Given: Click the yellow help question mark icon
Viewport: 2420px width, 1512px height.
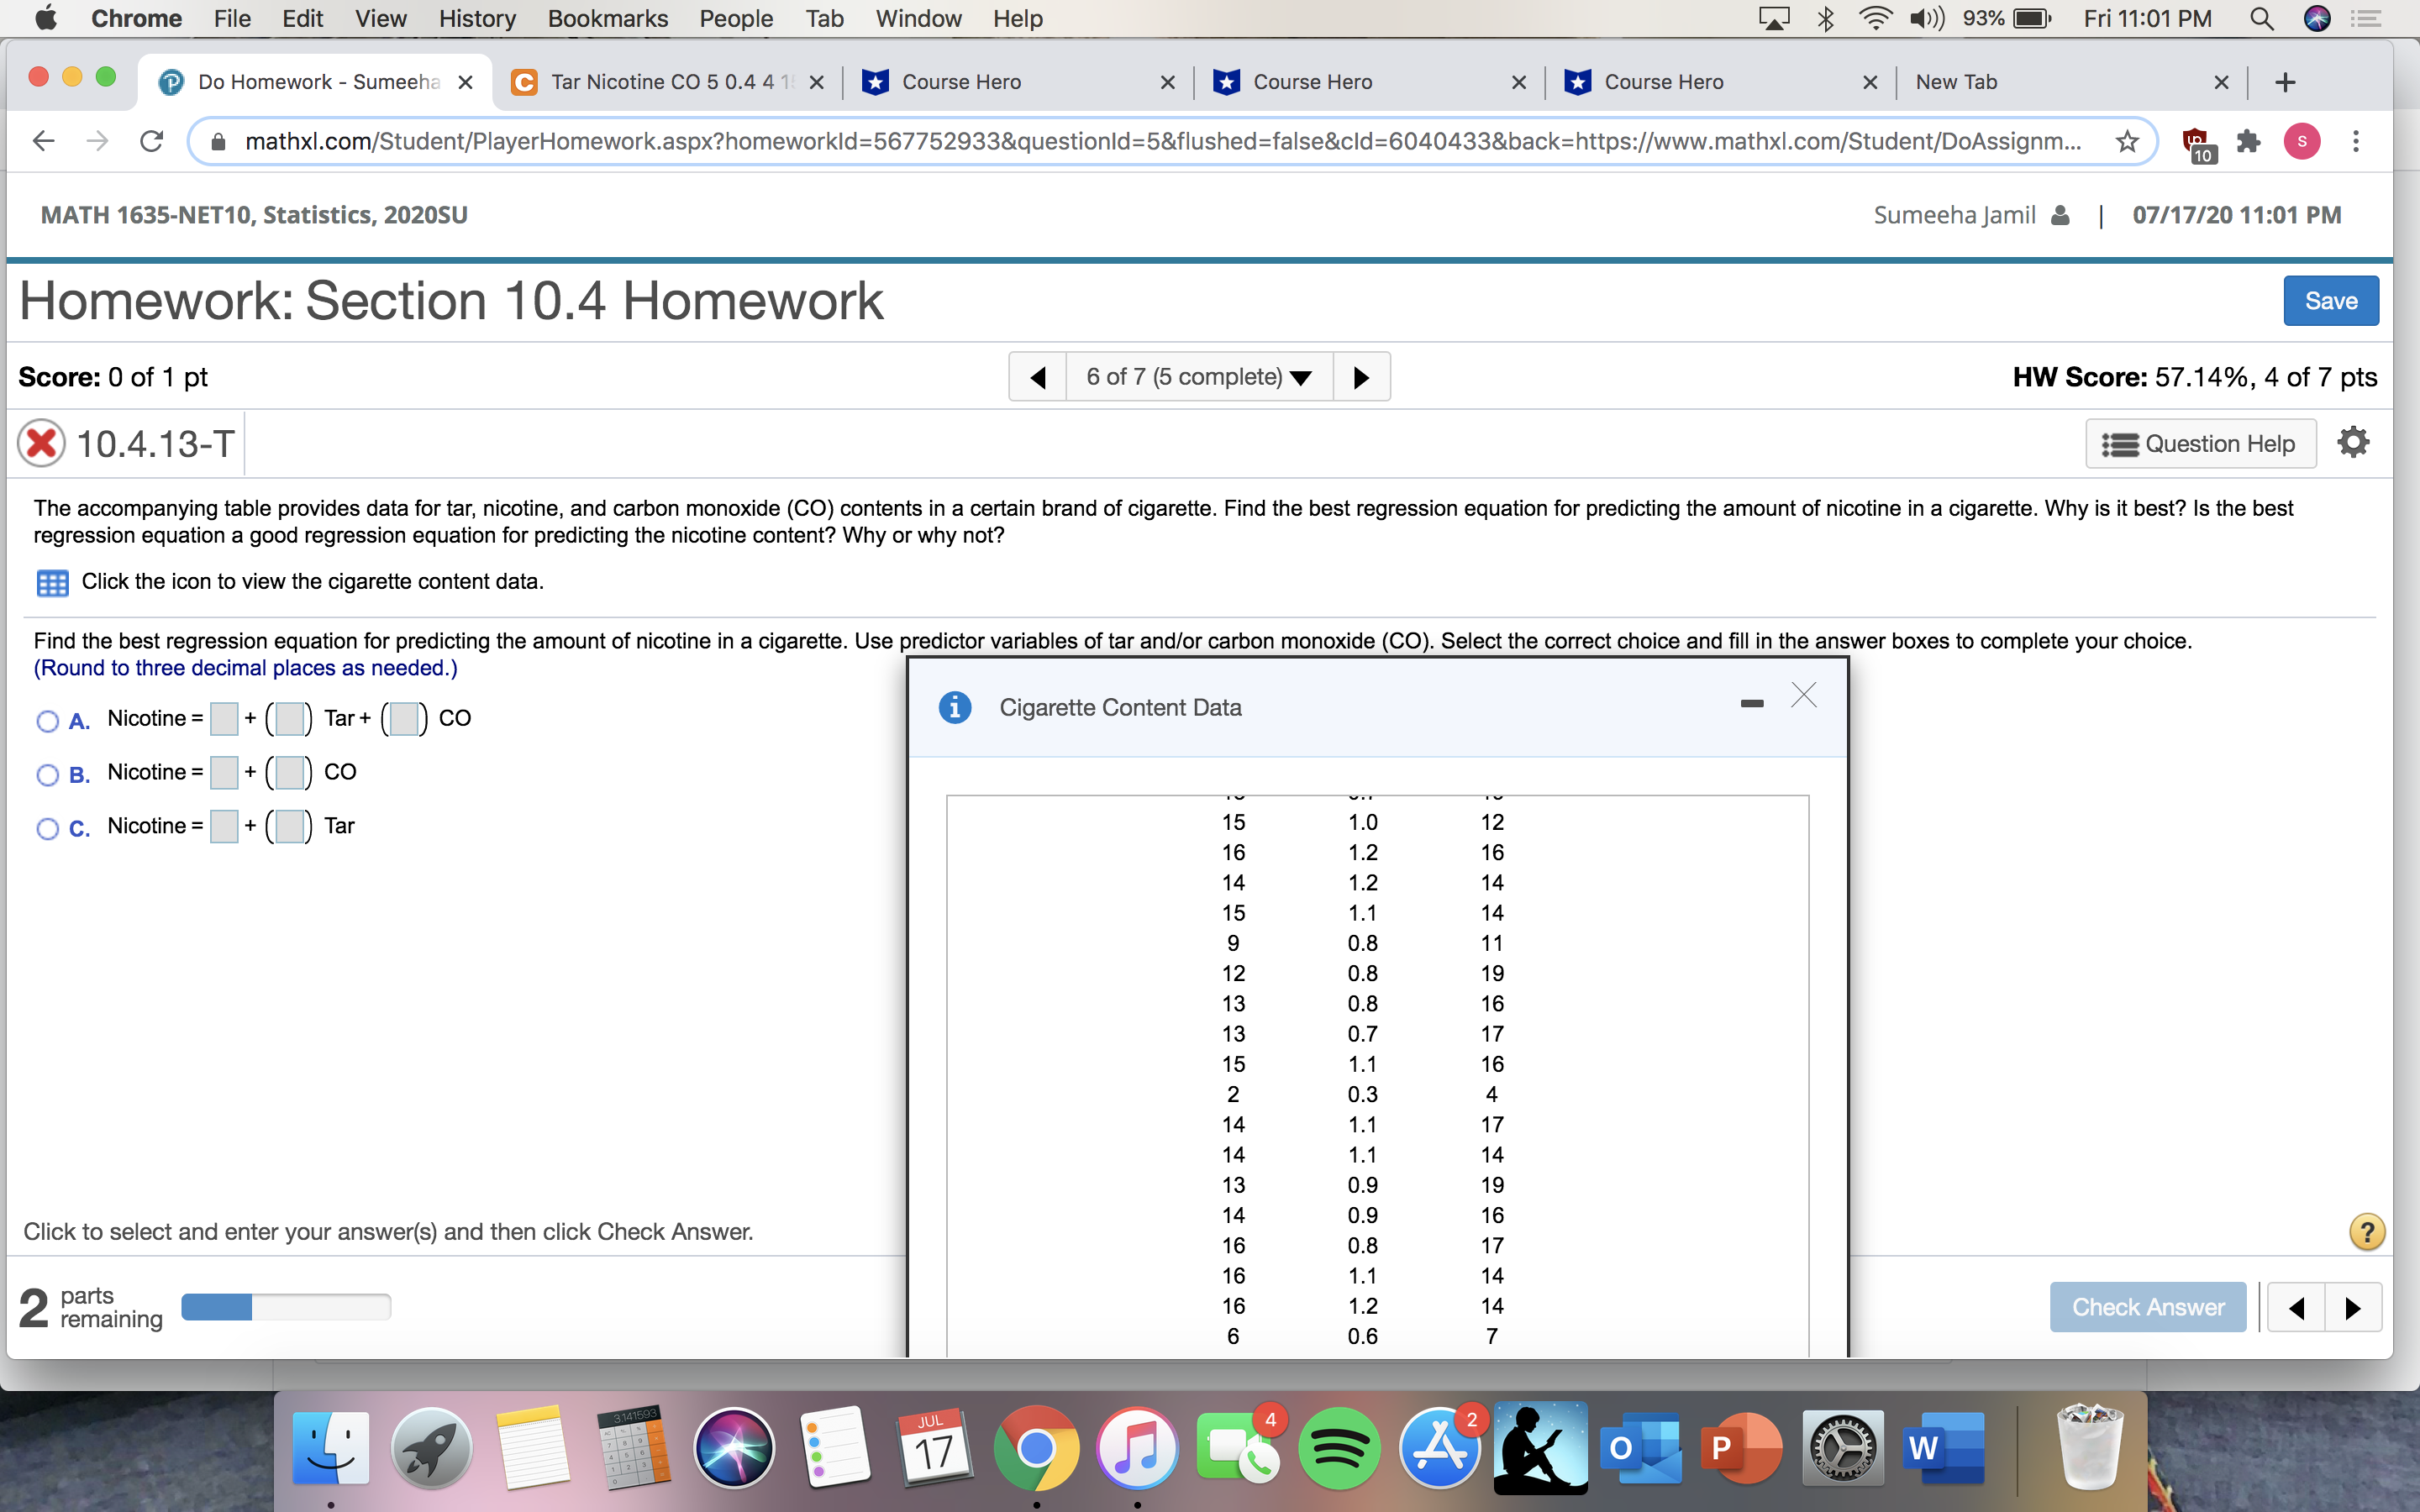Looking at the screenshot, I should (x=2366, y=1231).
